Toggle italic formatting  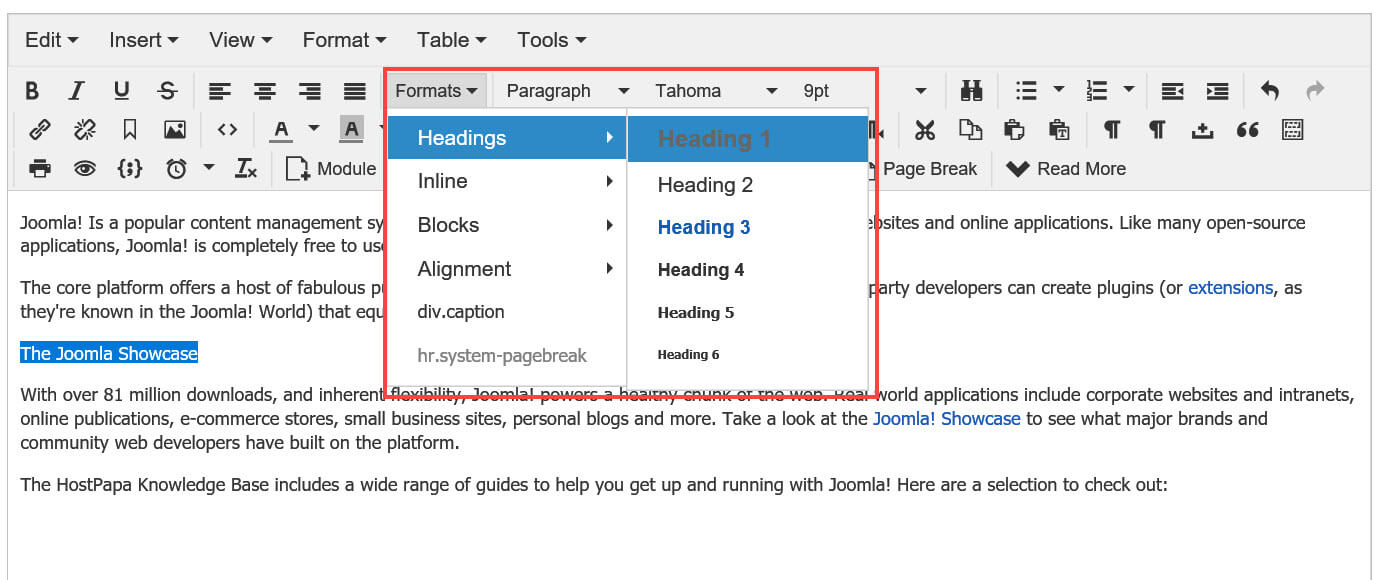pos(76,91)
